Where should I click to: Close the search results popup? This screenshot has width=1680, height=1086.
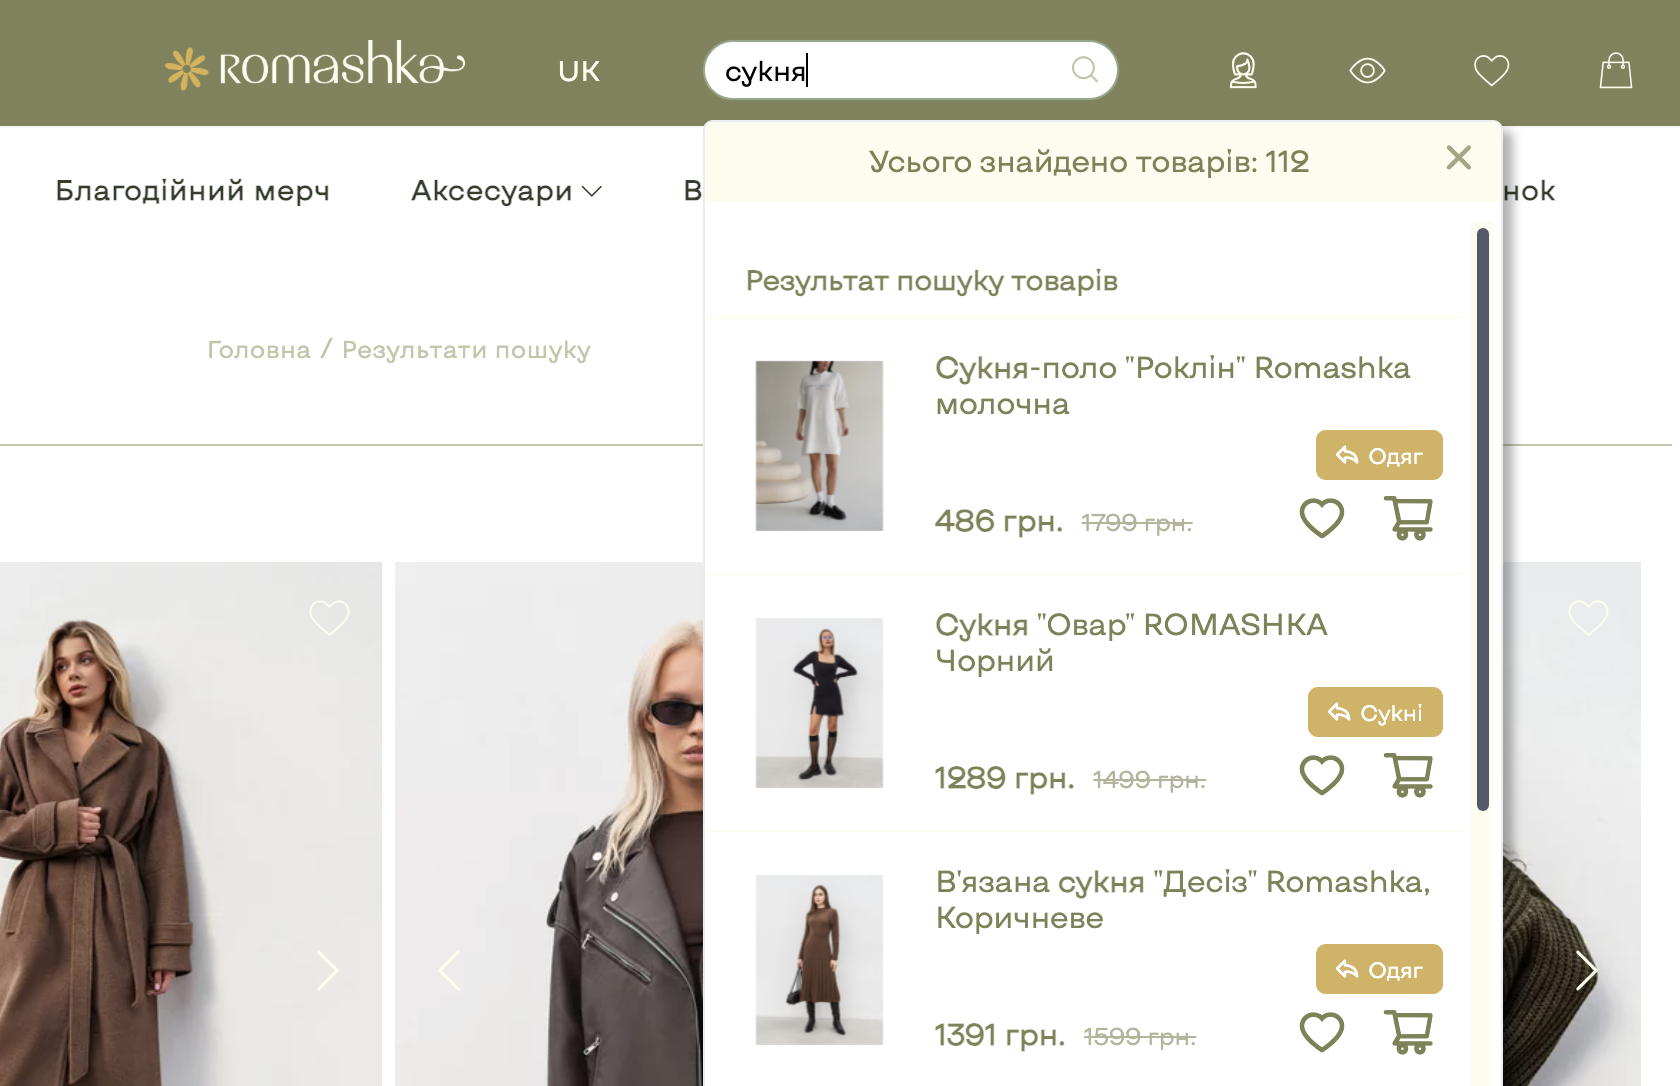(x=1458, y=157)
